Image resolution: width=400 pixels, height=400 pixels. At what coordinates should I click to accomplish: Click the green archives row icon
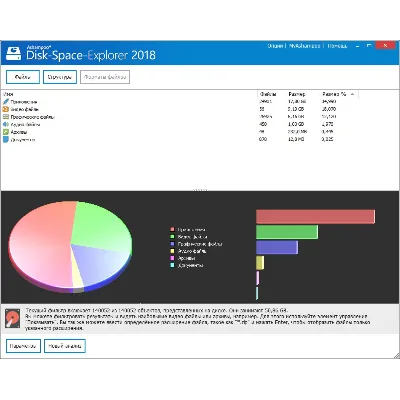tap(6, 132)
